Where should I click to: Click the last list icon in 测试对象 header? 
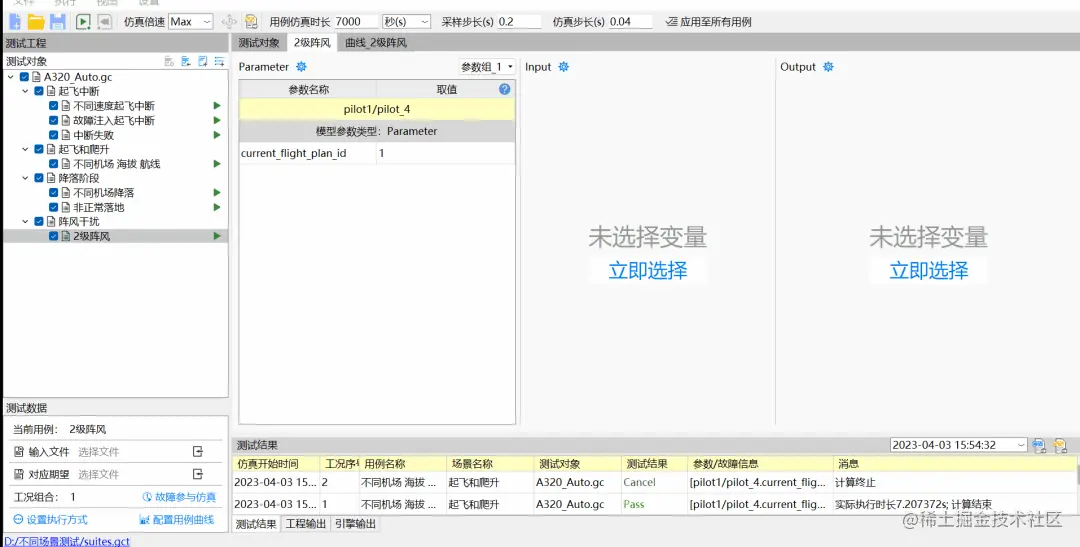pyautogui.click(x=219, y=61)
